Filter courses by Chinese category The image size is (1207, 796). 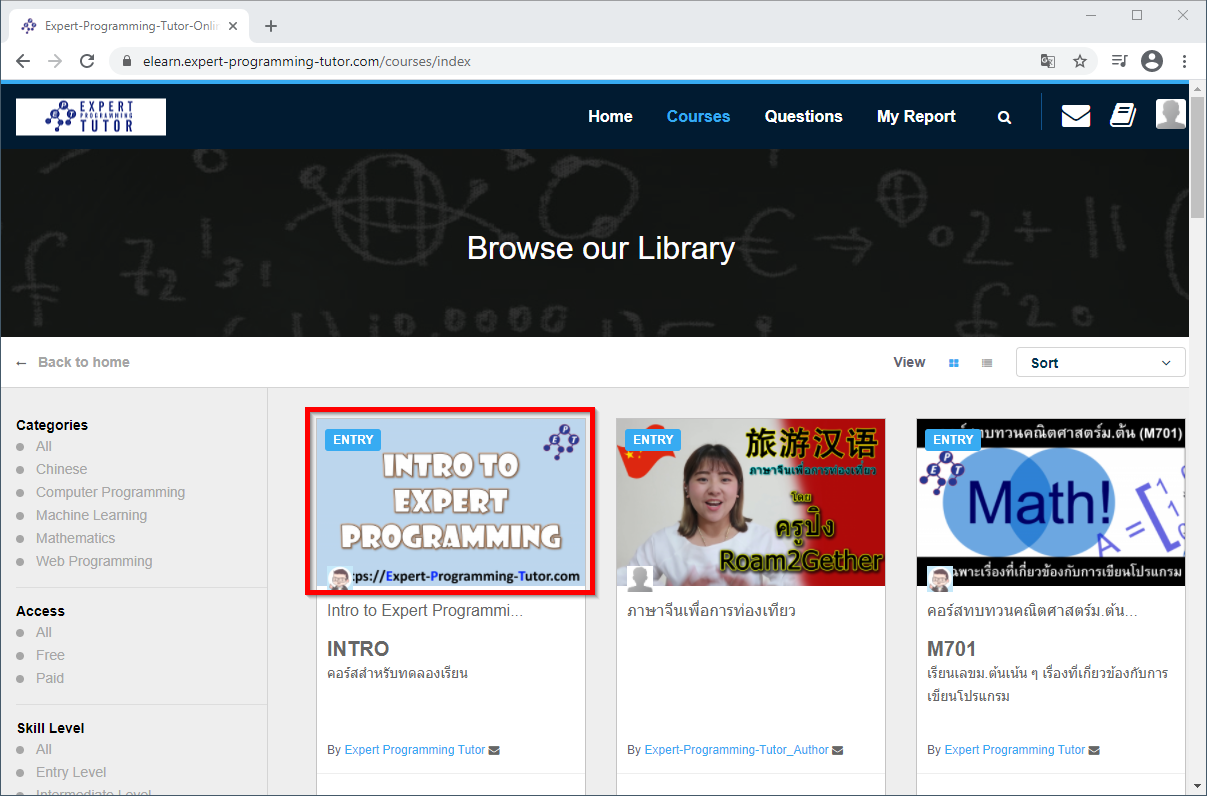pyautogui.click(x=62, y=470)
